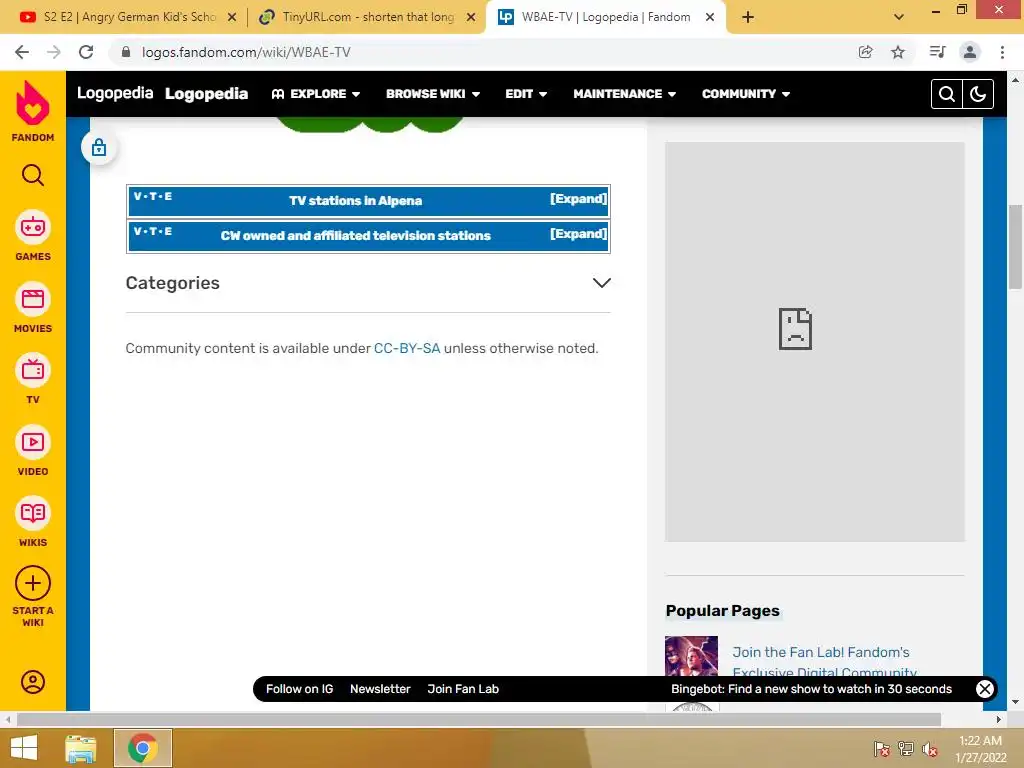Close the TinyURL.com tab
This screenshot has height=768, width=1024.
(471, 17)
